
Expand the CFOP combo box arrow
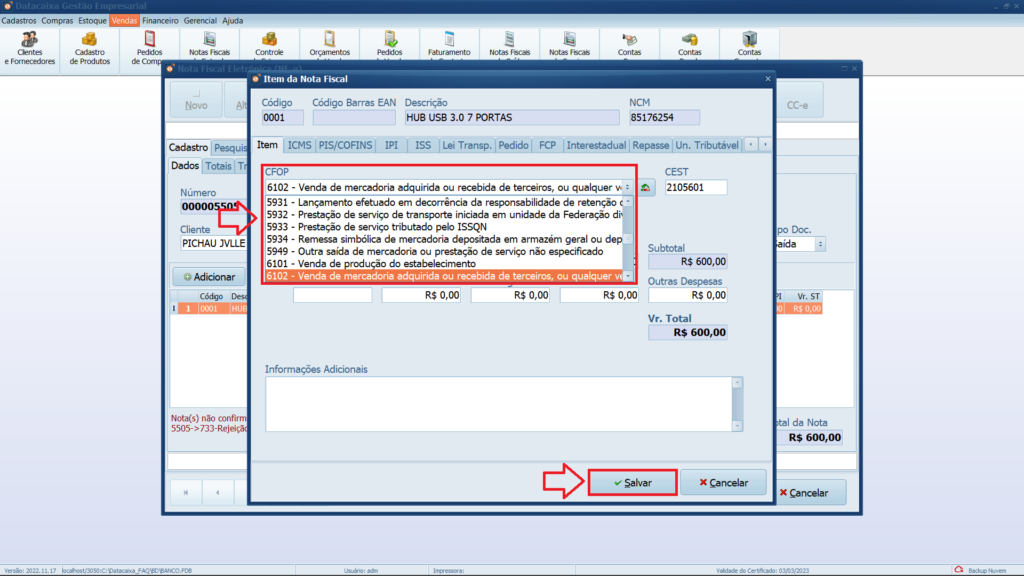(x=627, y=187)
